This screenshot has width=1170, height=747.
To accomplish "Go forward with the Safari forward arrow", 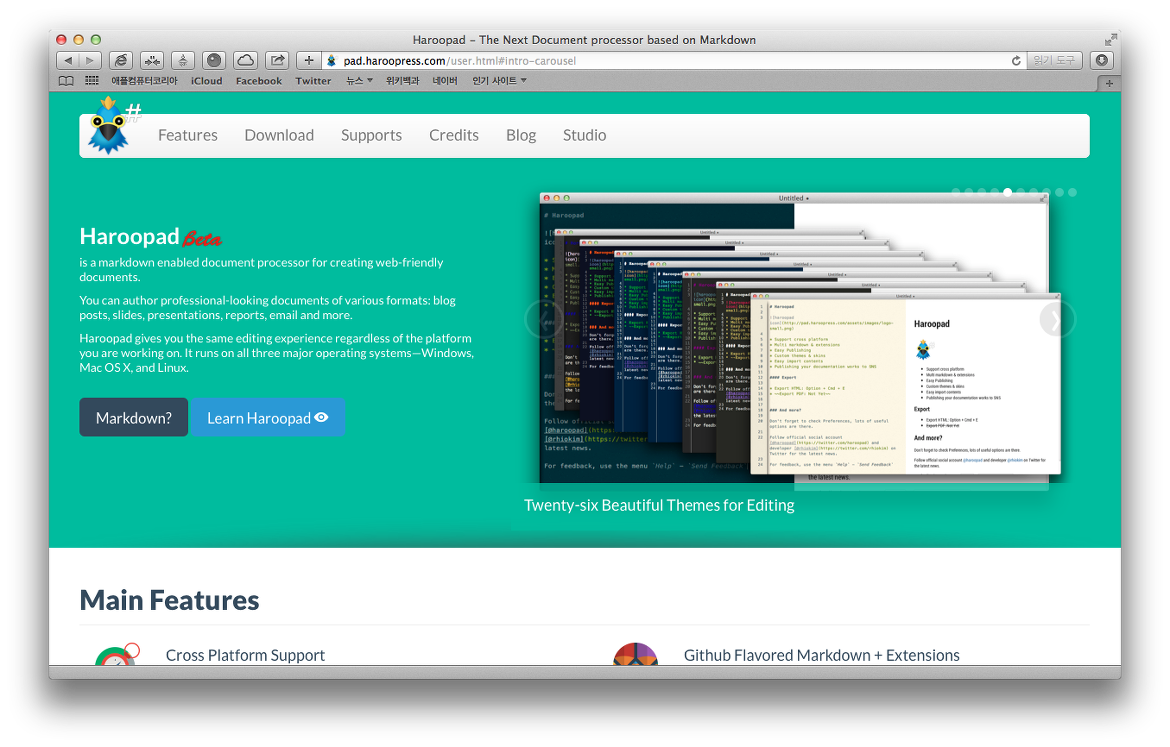I will pyautogui.click(x=90, y=60).
